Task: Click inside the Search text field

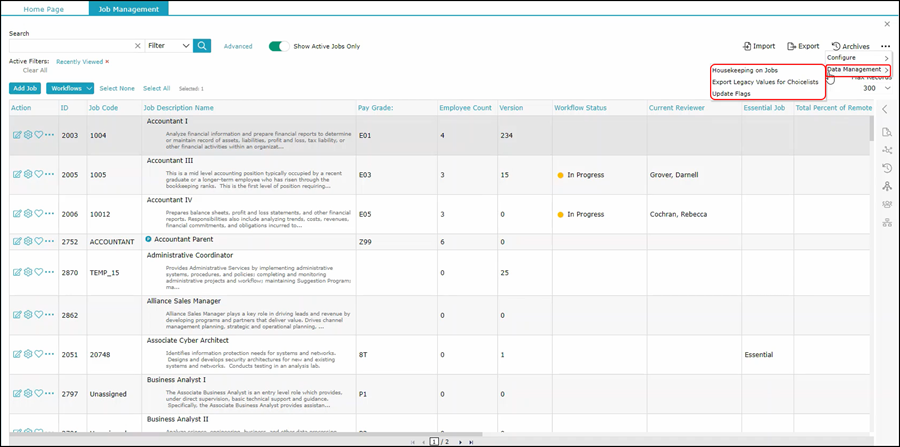Action: pyautogui.click(x=70, y=45)
